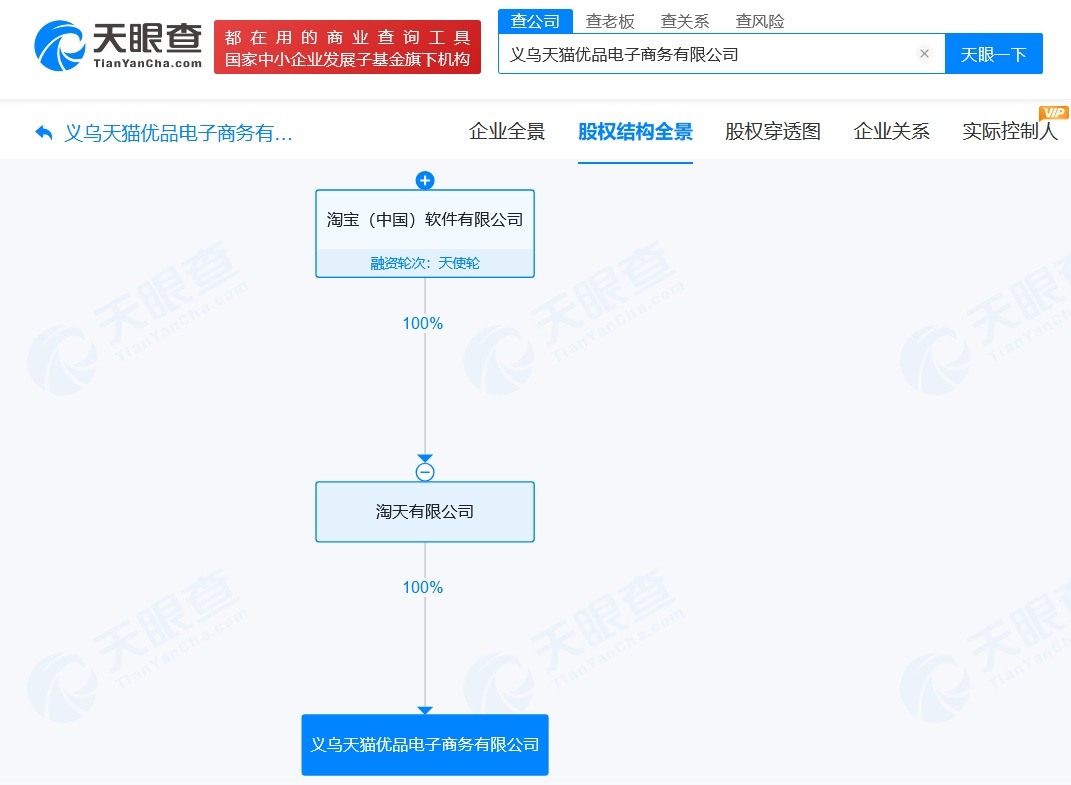Expand upstream shareholders via the plus icon

pos(425,180)
